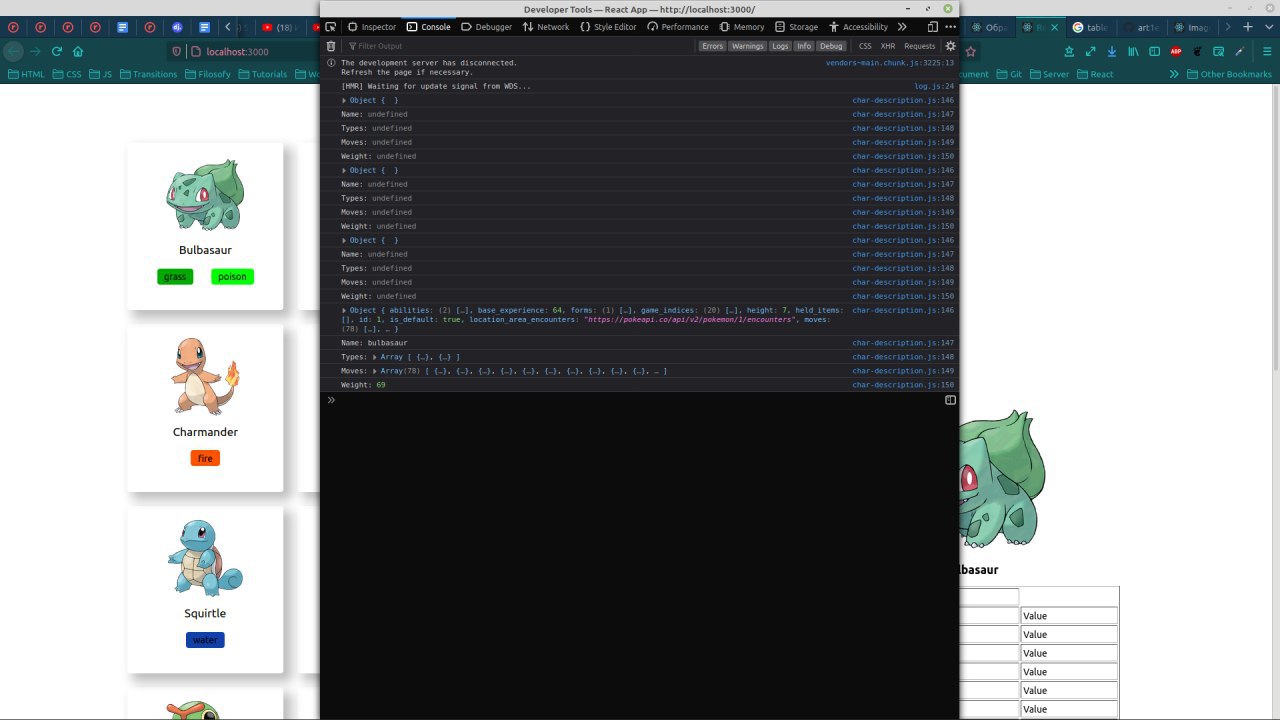
Task: Switch to Inspector tab in DevTools
Action: [x=372, y=27]
